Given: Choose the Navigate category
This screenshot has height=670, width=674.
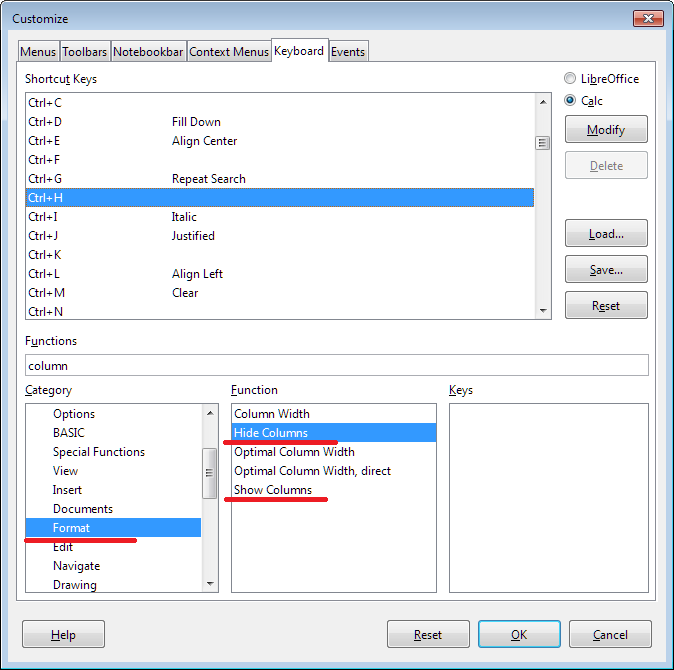Looking at the screenshot, I should click(x=77, y=566).
